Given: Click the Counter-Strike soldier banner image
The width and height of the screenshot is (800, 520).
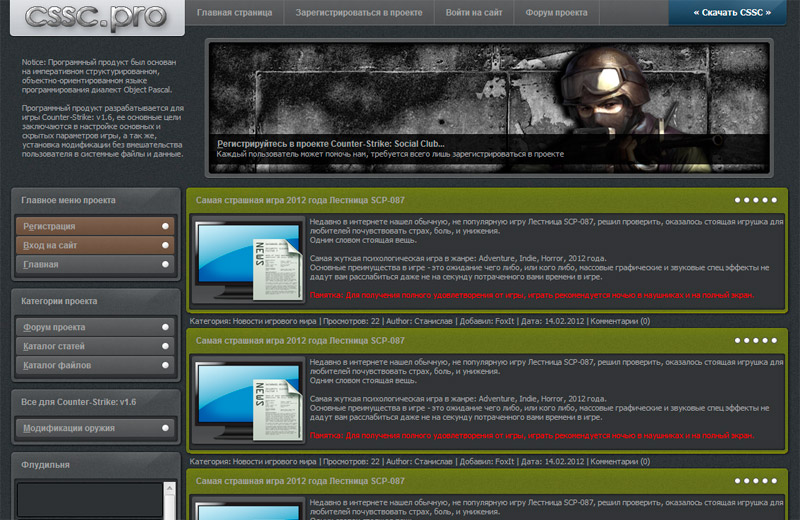Looking at the screenshot, I should pyautogui.click(x=489, y=108).
